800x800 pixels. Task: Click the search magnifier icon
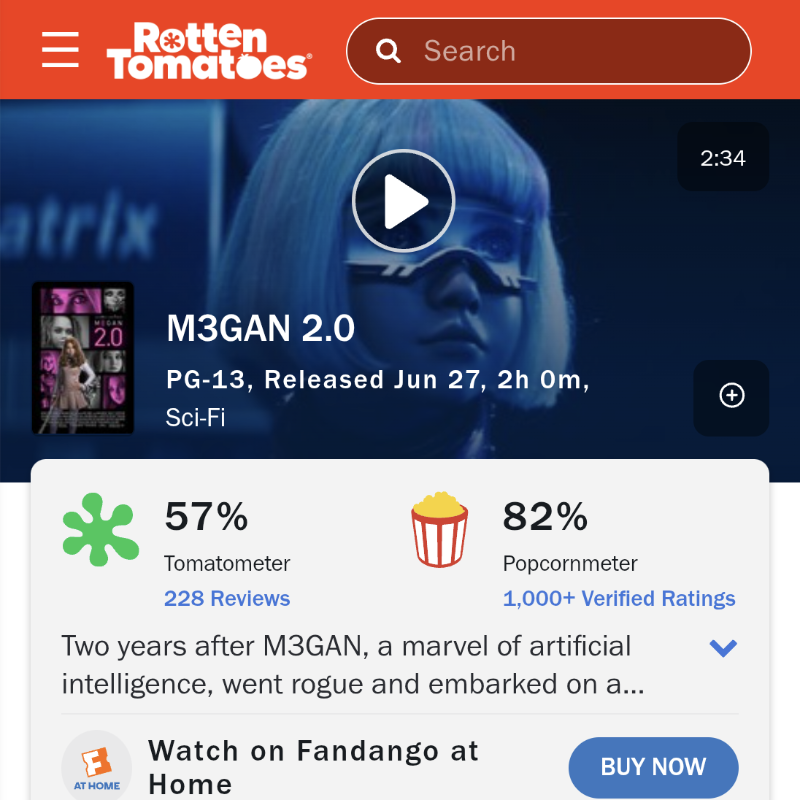388,51
